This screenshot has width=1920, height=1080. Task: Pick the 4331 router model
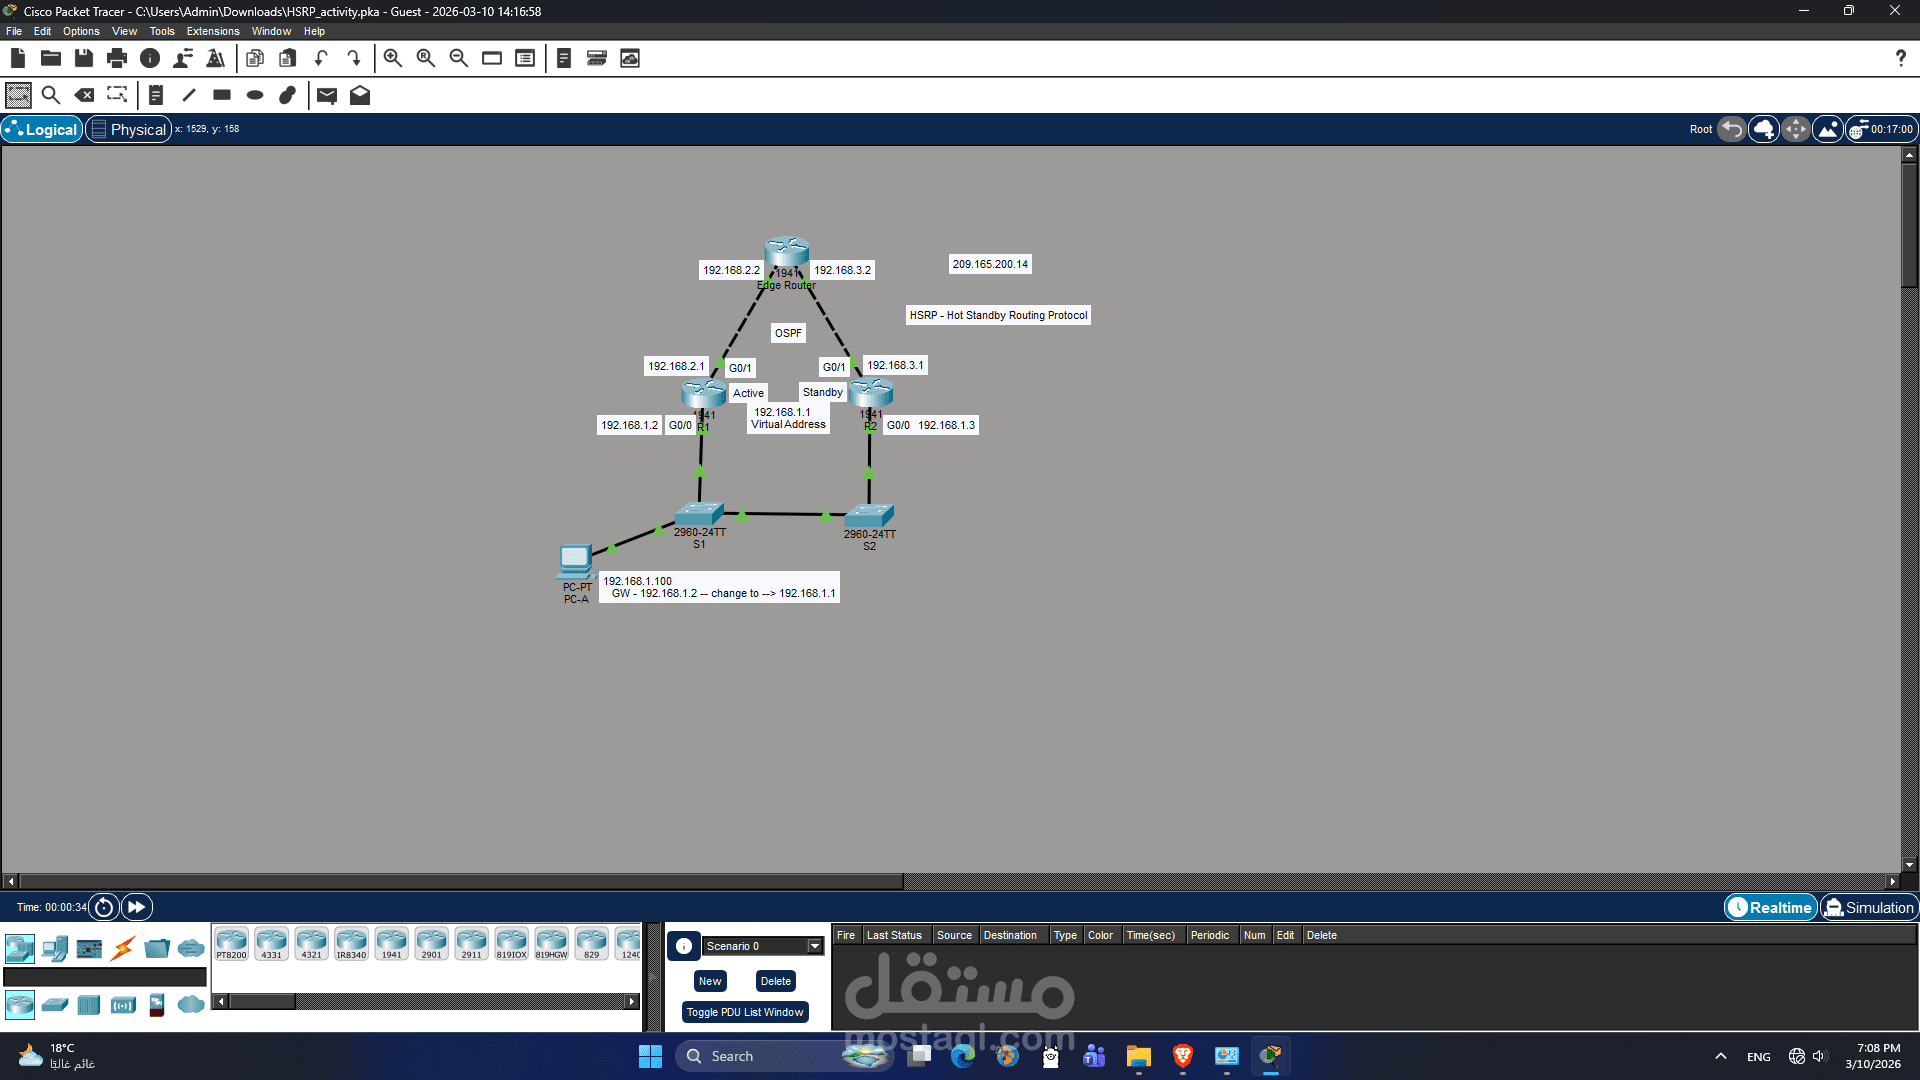pyautogui.click(x=271, y=944)
